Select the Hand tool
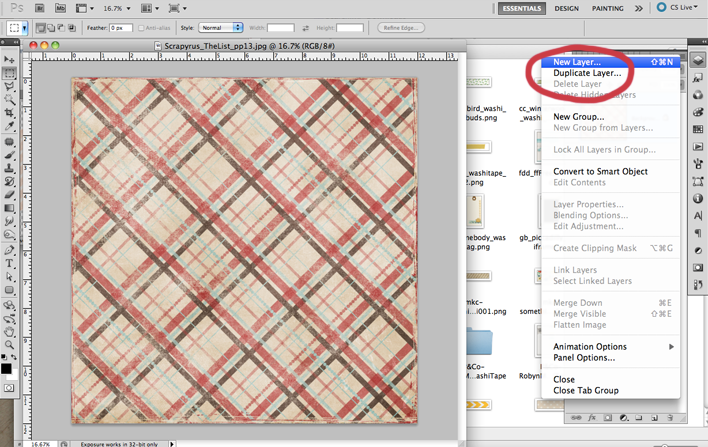Viewport: 708px width, 447px height. coord(9,332)
